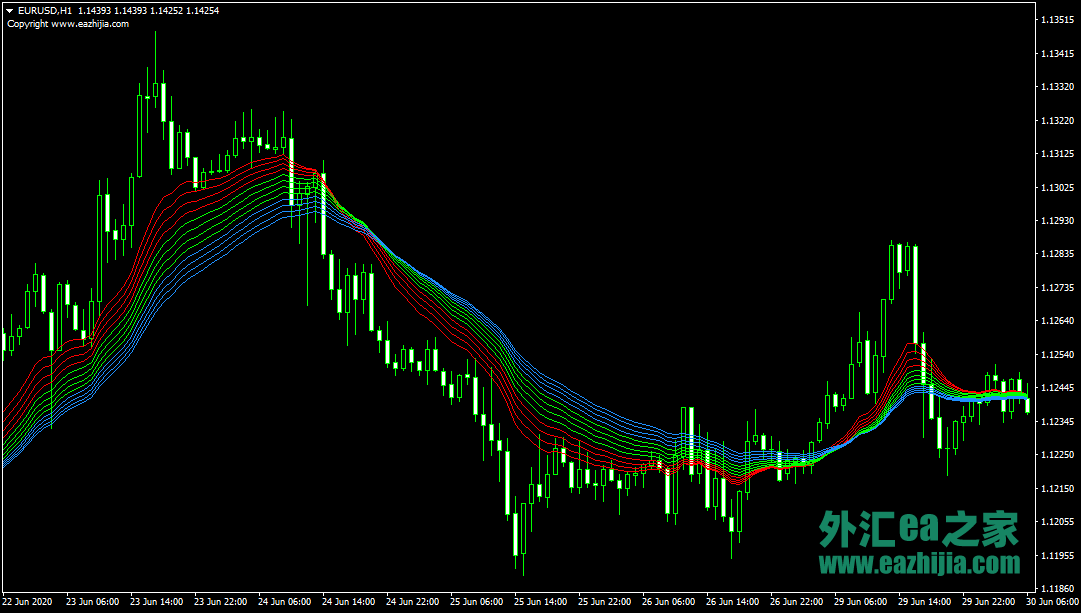Viewport: 1081px width, 613px height.
Task: Click price label 1.13125 on the scale
Action: click(1058, 154)
